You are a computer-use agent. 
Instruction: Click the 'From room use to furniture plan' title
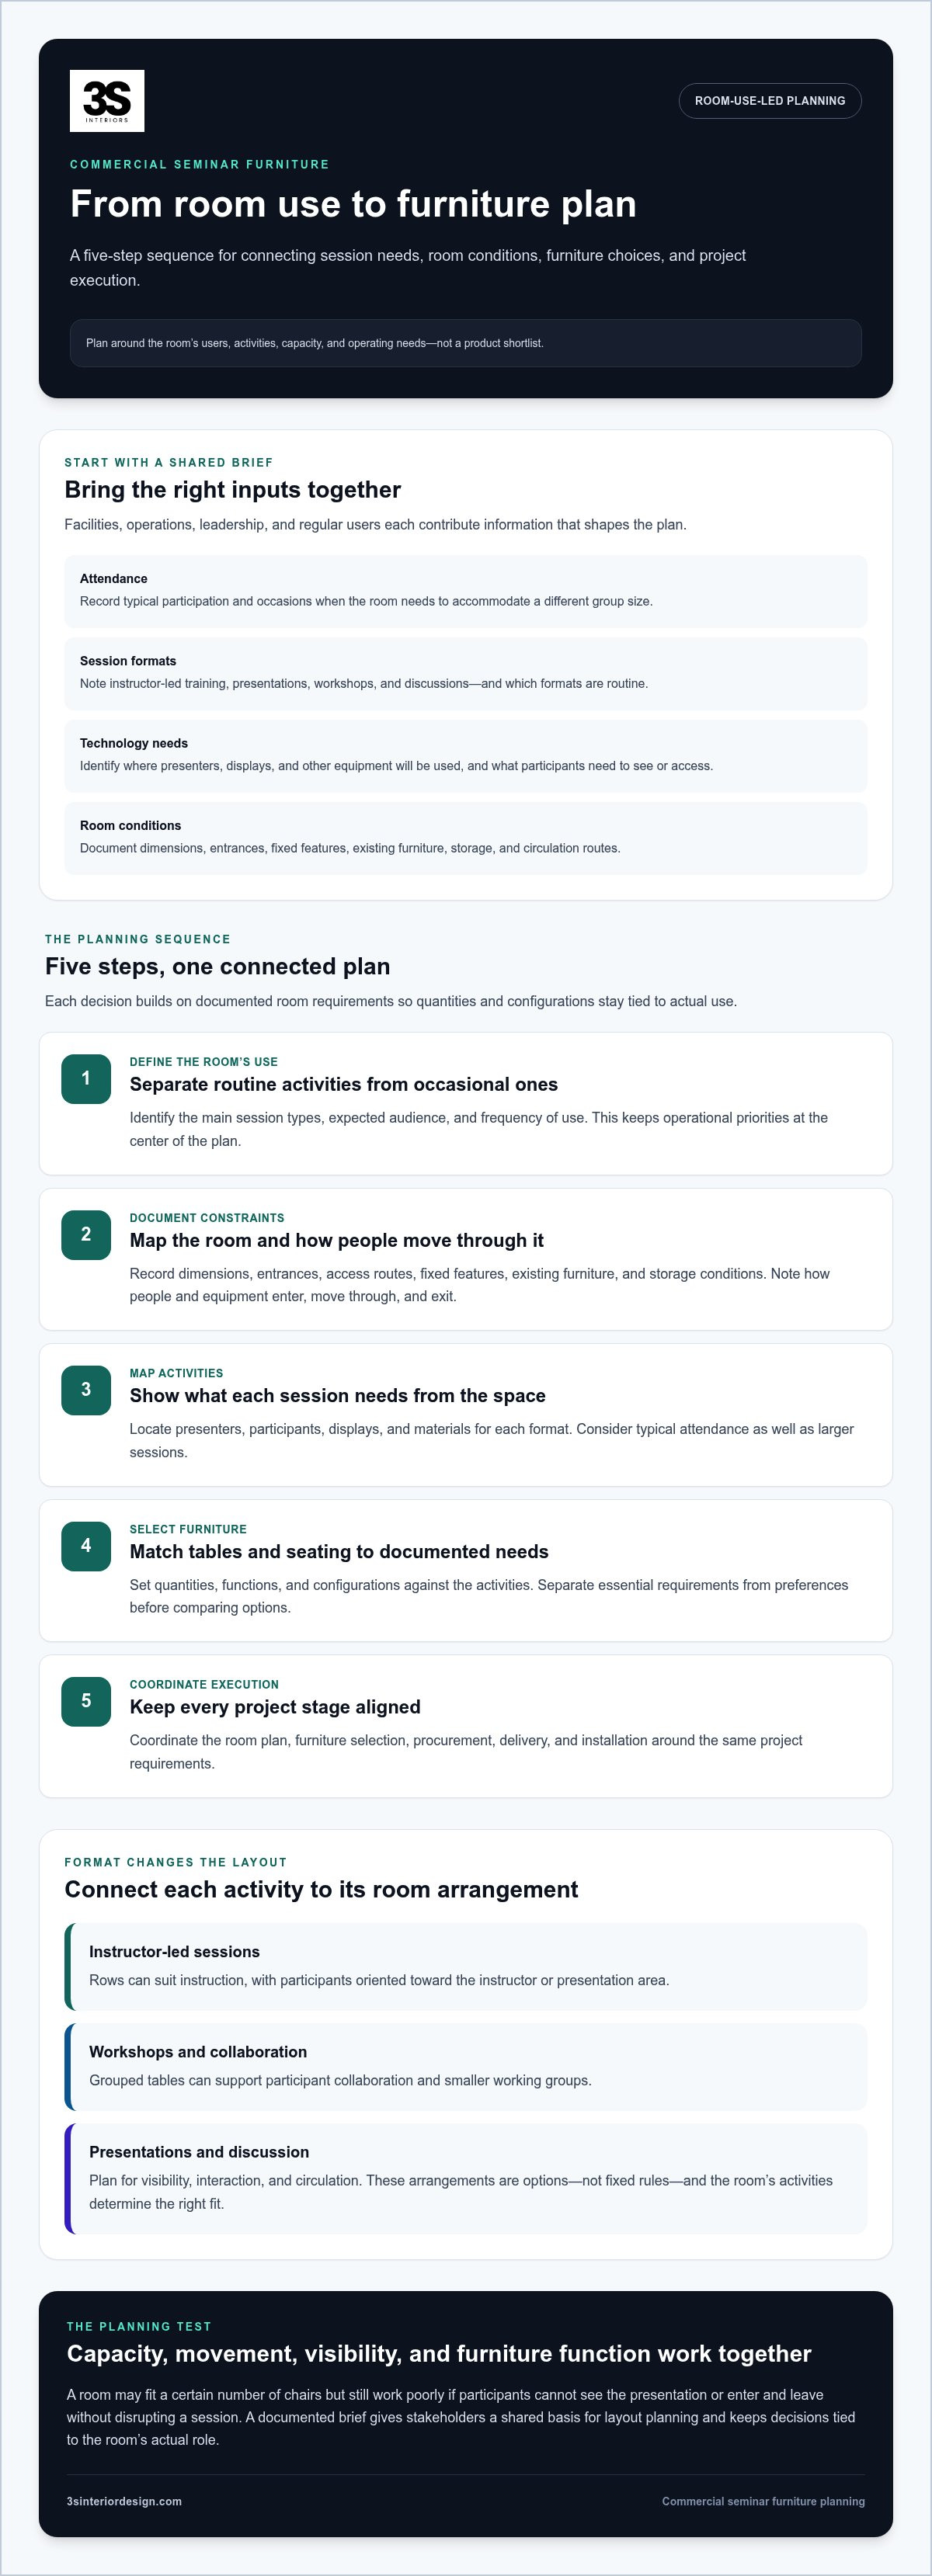(x=353, y=204)
